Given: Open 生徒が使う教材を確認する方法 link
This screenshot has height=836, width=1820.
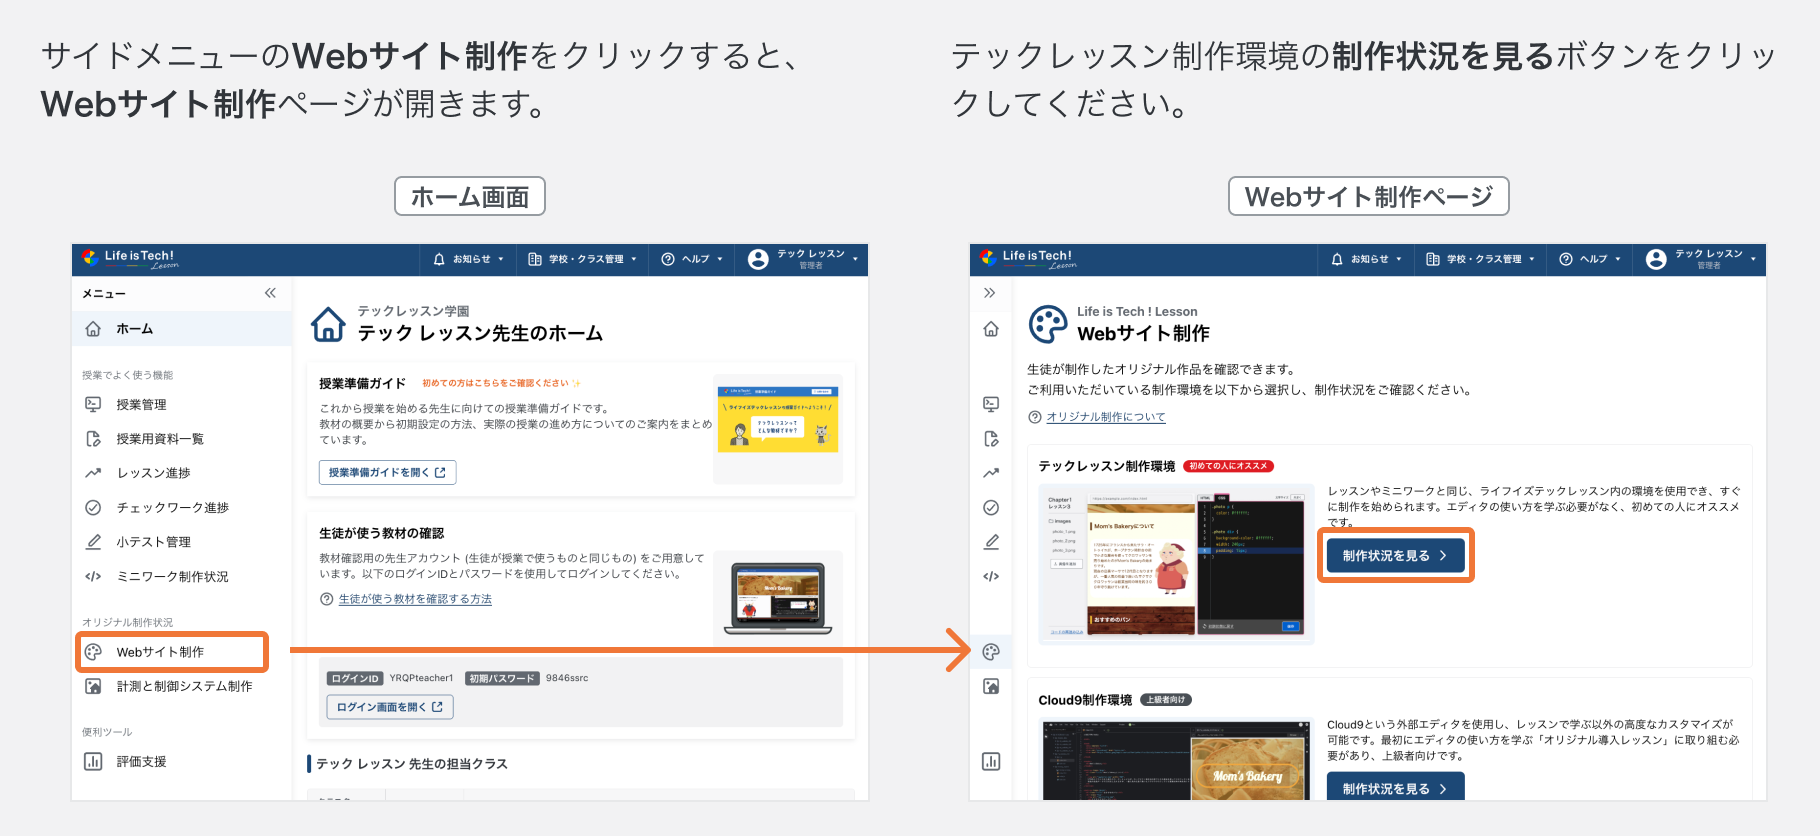Looking at the screenshot, I should click(x=415, y=599).
